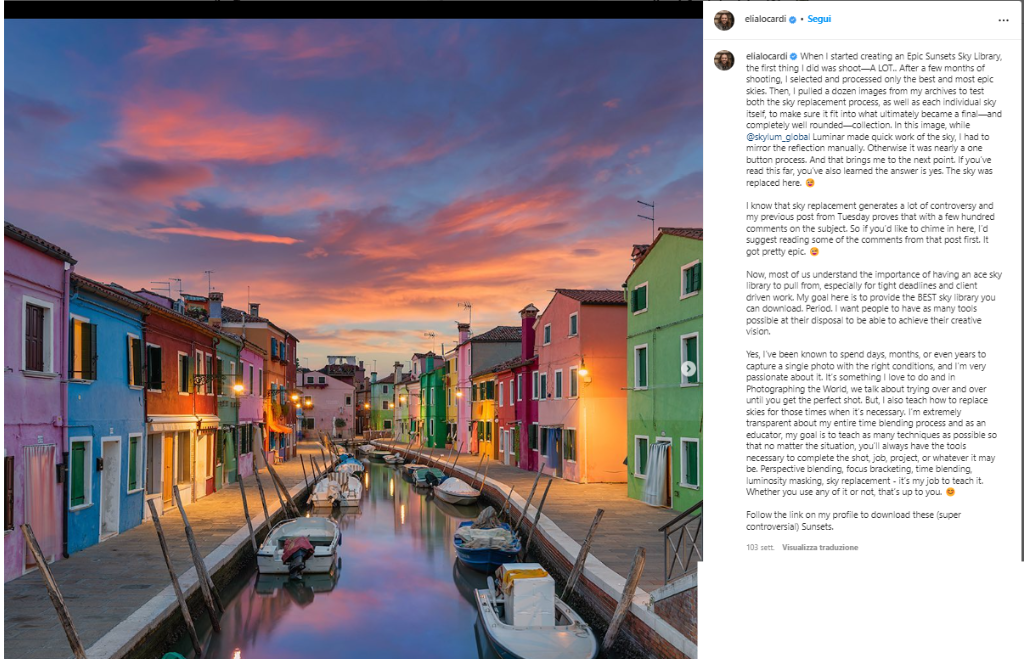Open the more options ellipsis menu
The width and height of the screenshot is (1024, 659).
point(1003,20)
